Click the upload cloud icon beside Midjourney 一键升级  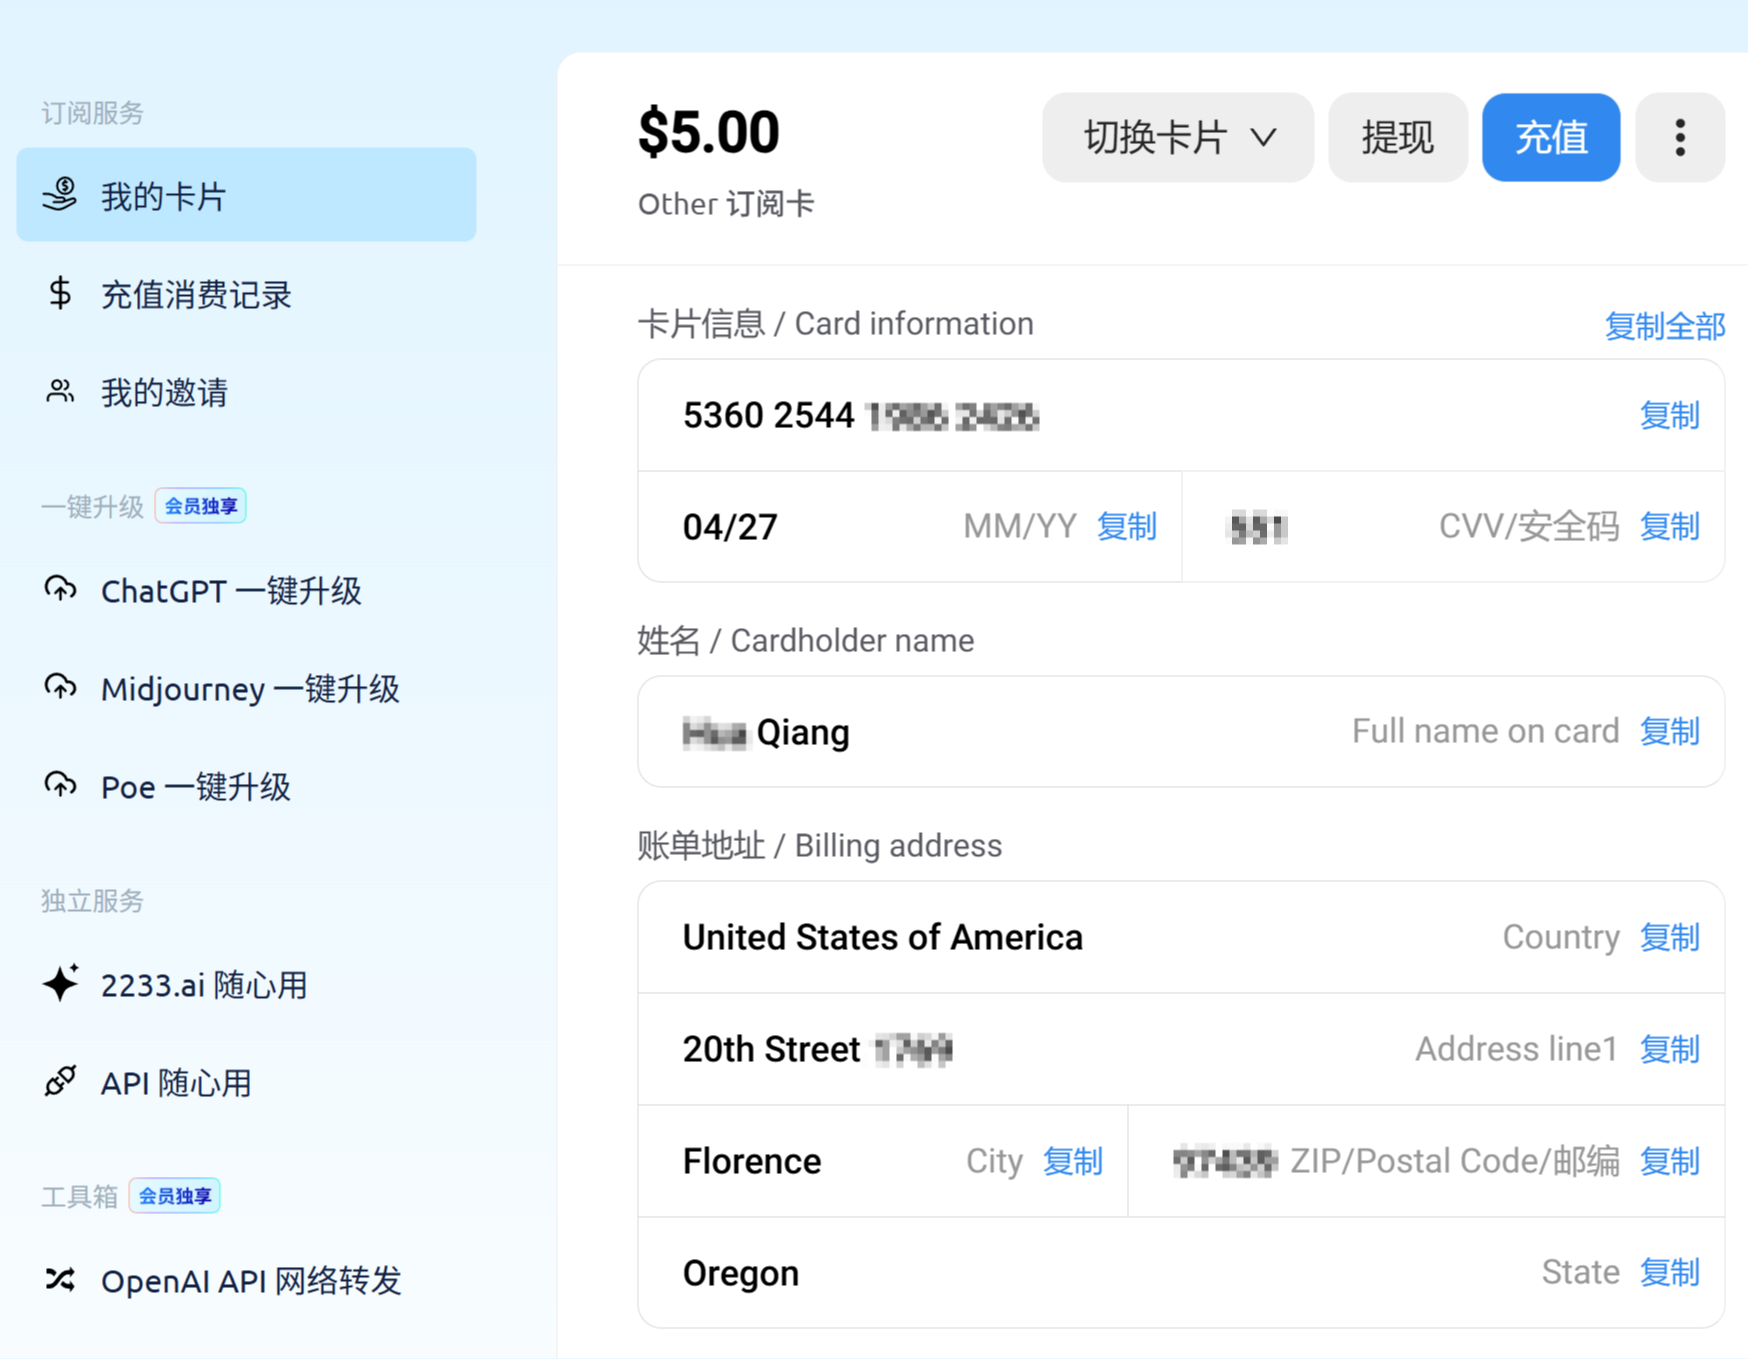[60, 687]
